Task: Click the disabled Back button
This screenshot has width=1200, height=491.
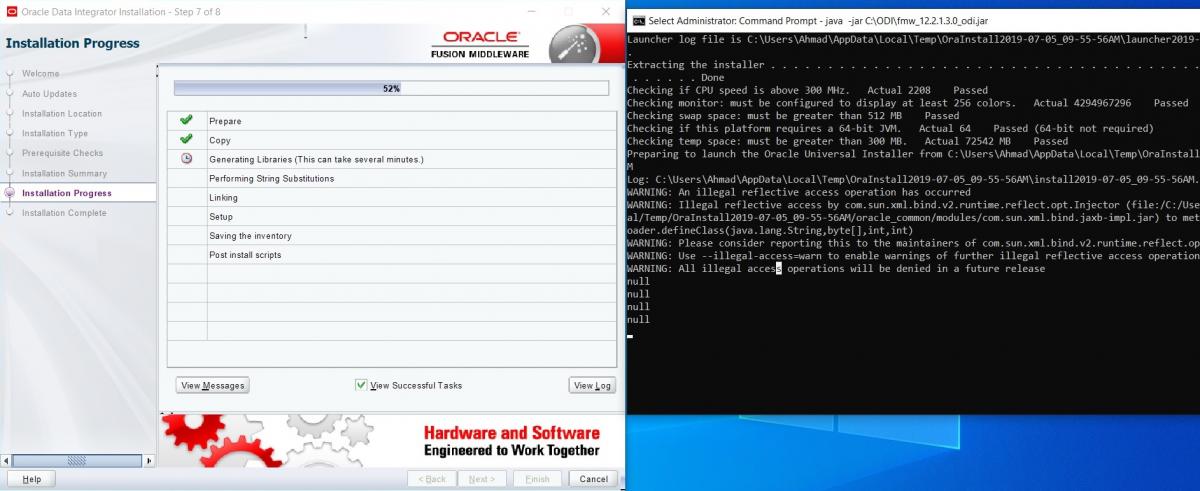Action: click(x=433, y=479)
